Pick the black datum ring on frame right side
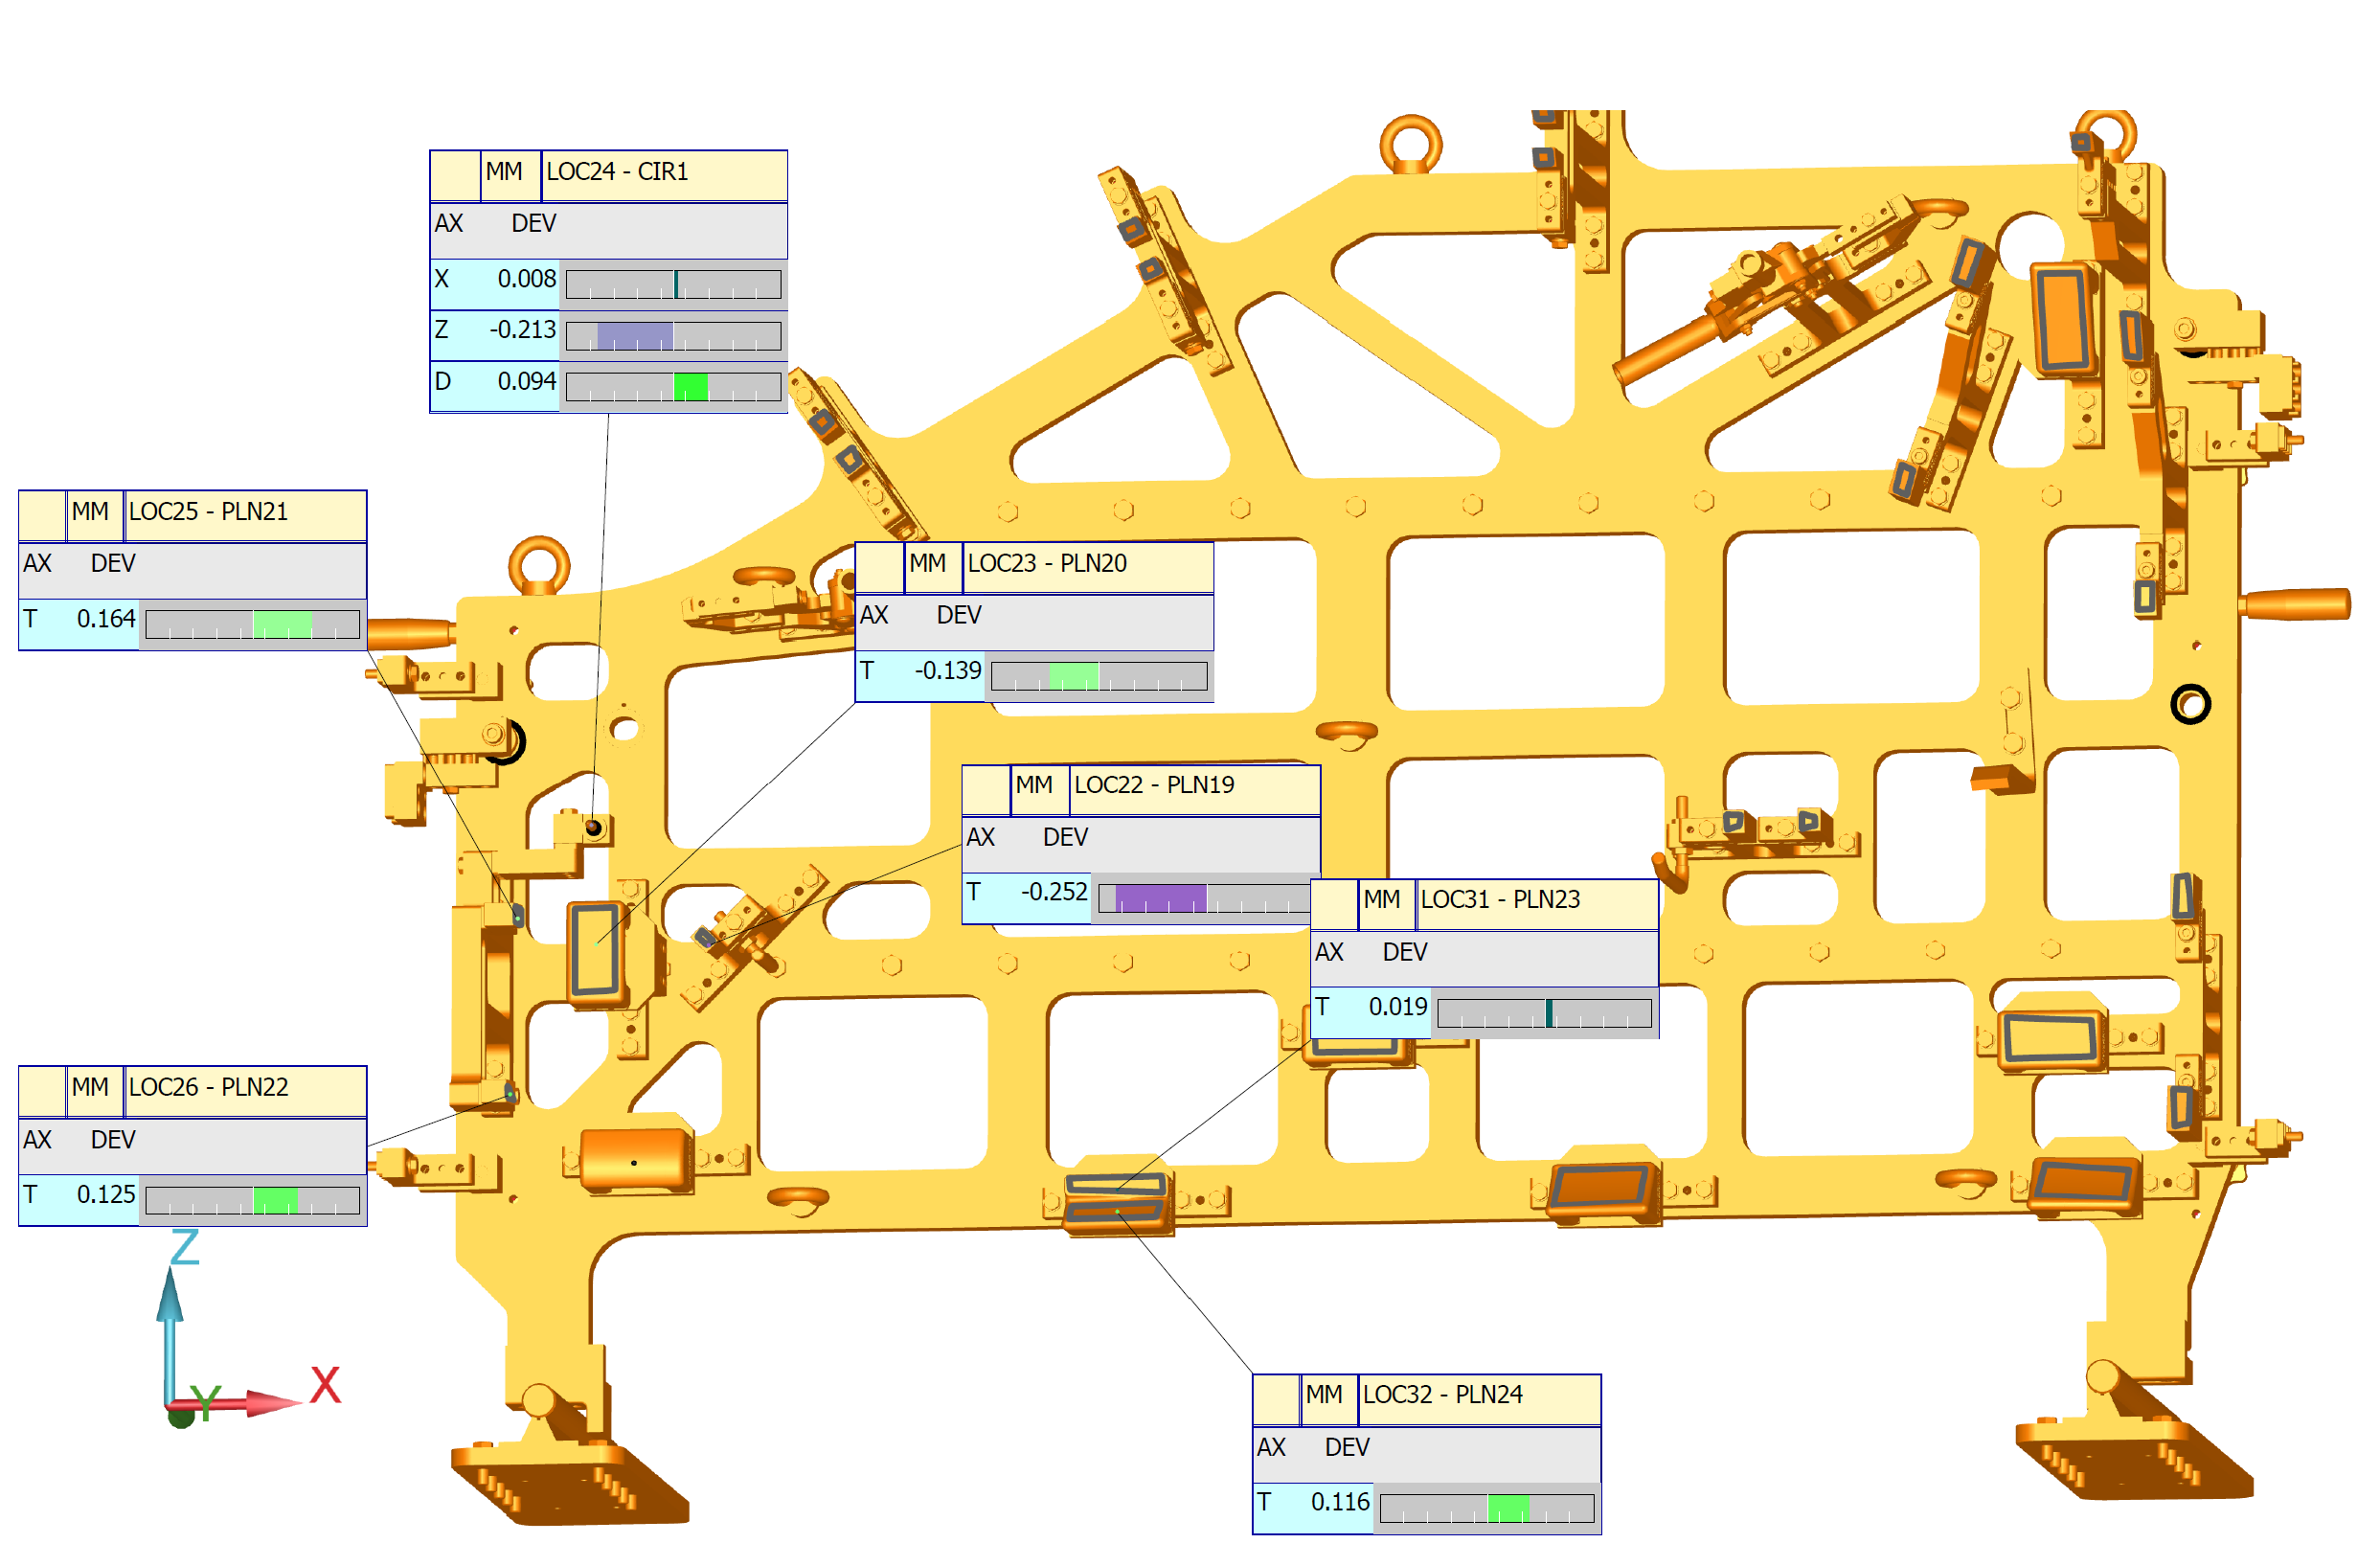 [x=2190, y=705]
